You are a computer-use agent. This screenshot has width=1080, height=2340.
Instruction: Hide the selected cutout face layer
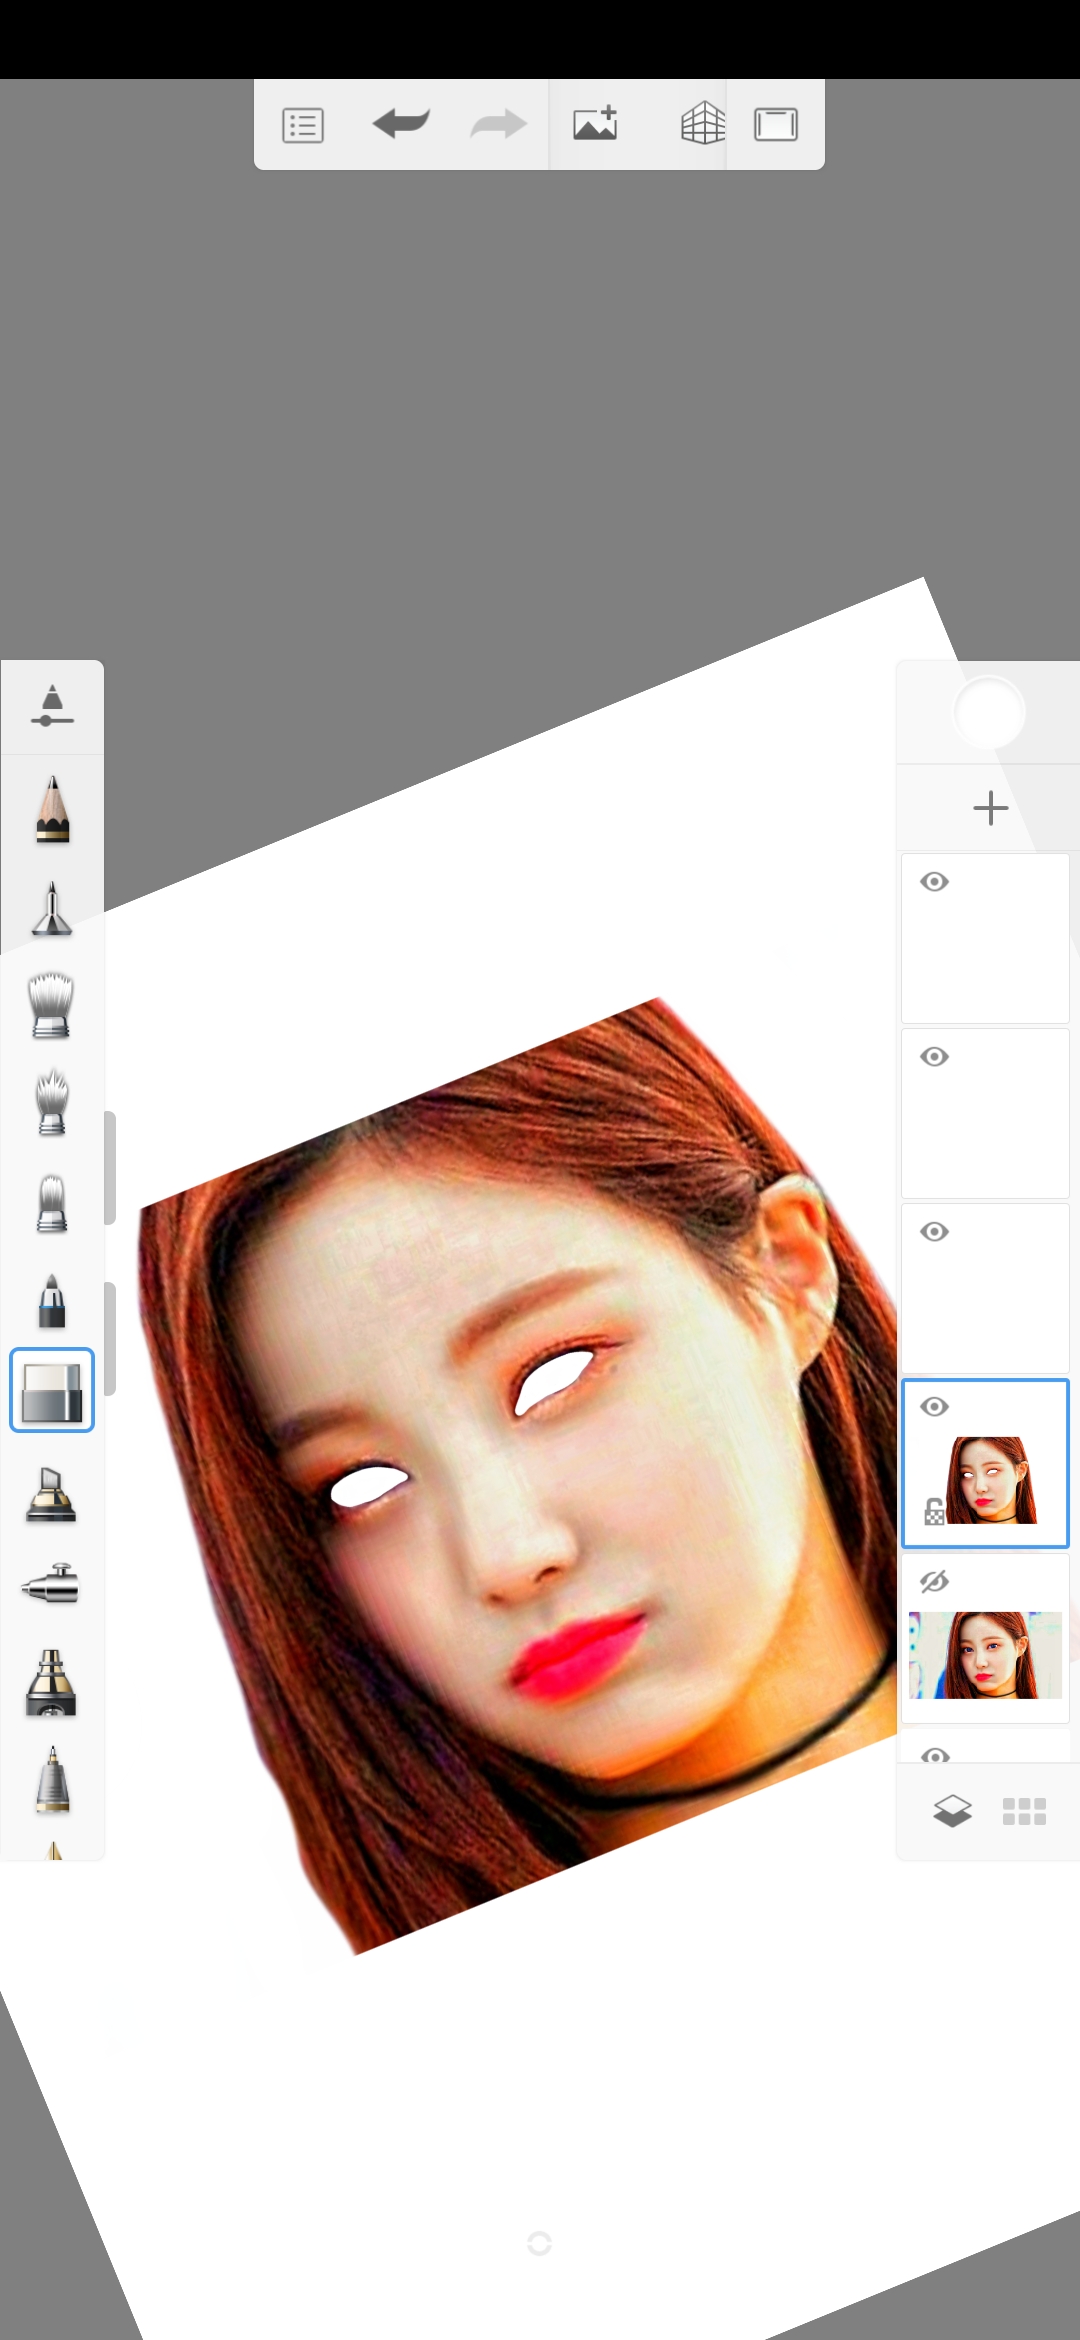(935, 1407)
